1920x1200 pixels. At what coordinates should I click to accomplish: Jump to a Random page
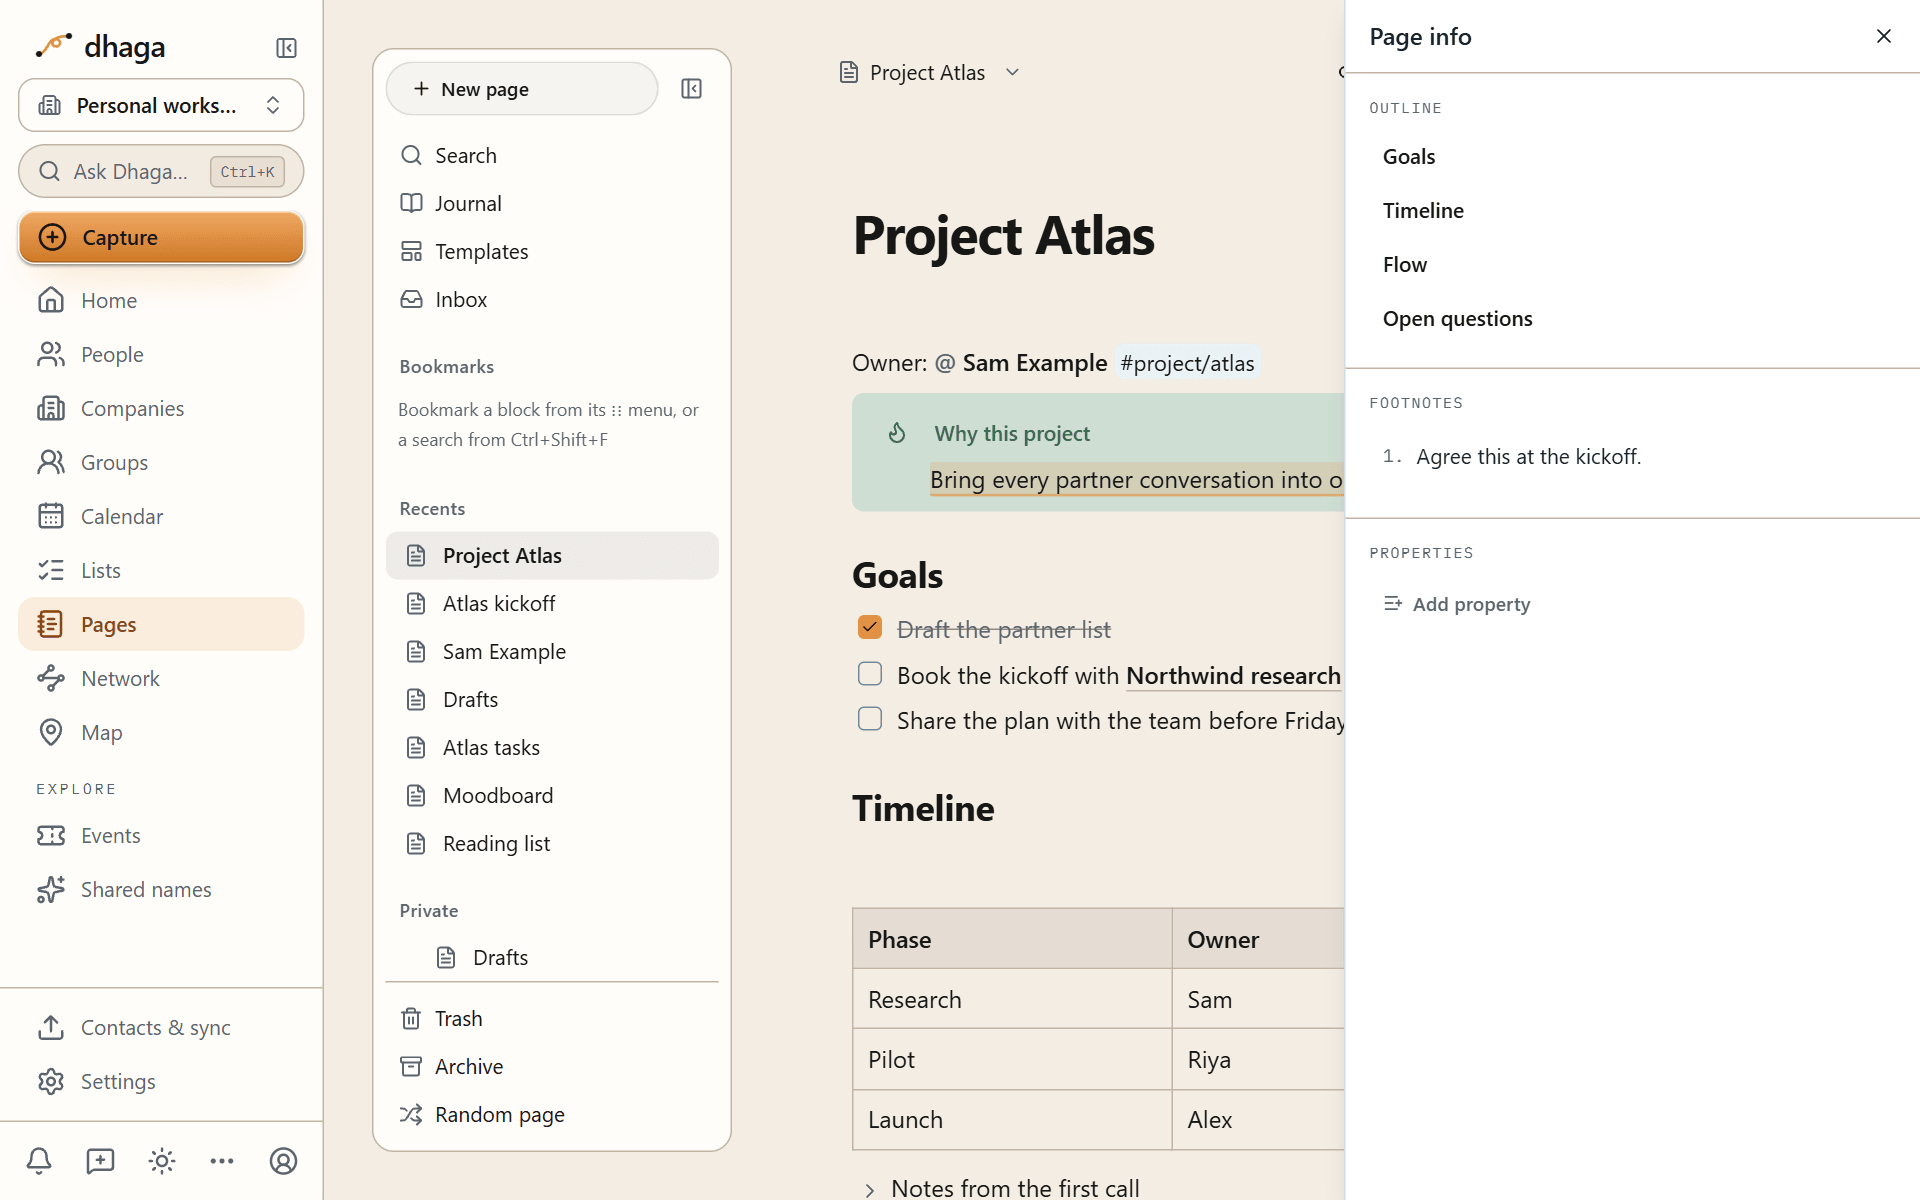(552, 1115)
